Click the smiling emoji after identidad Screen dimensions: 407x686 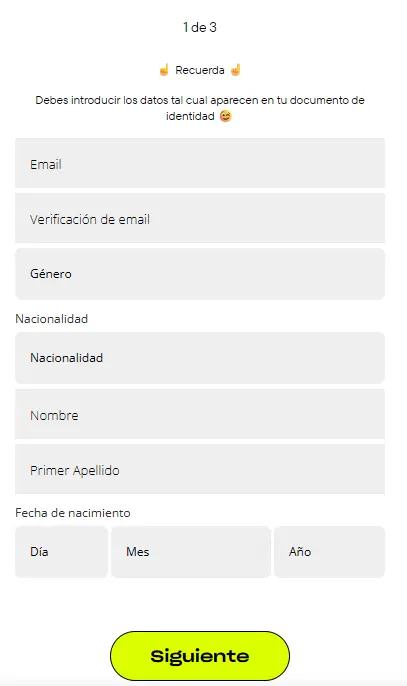[x=225, y=116]
